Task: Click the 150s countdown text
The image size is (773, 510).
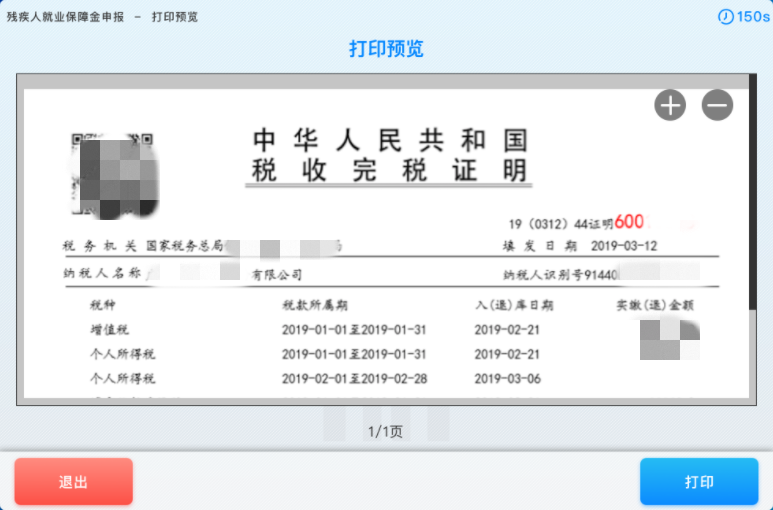Action: [753, 17]
